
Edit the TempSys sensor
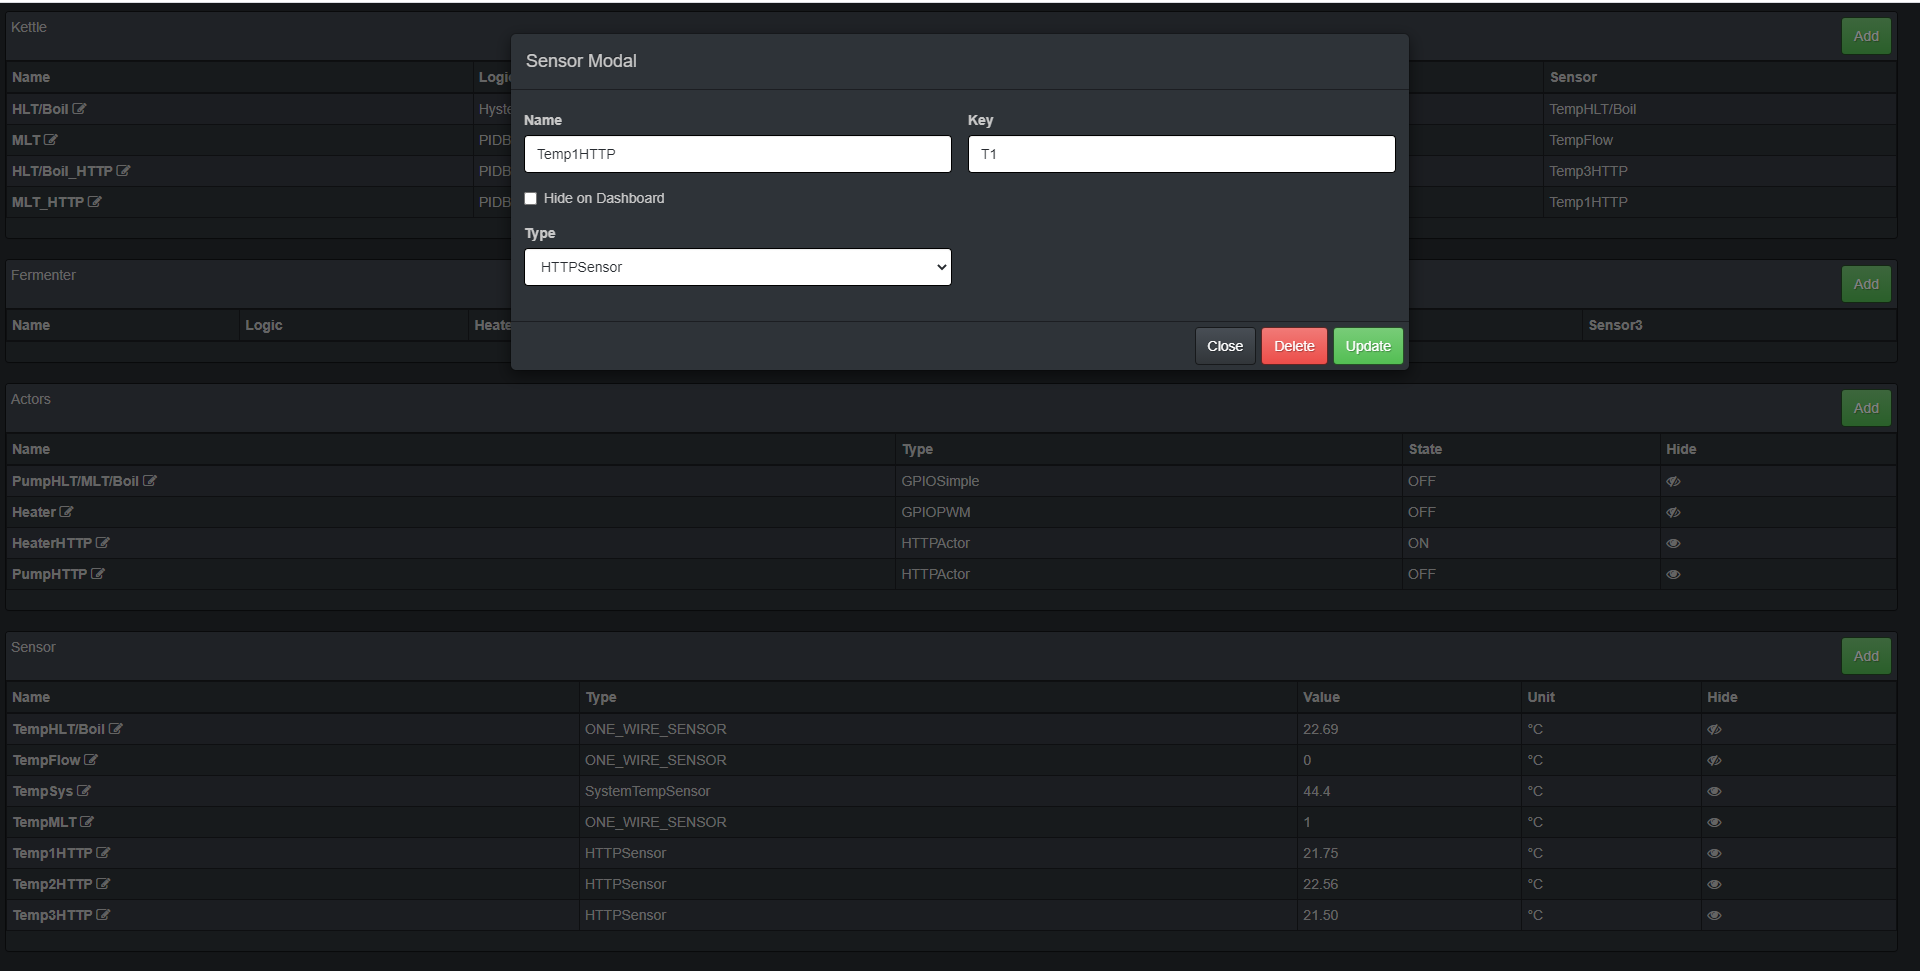84,791
